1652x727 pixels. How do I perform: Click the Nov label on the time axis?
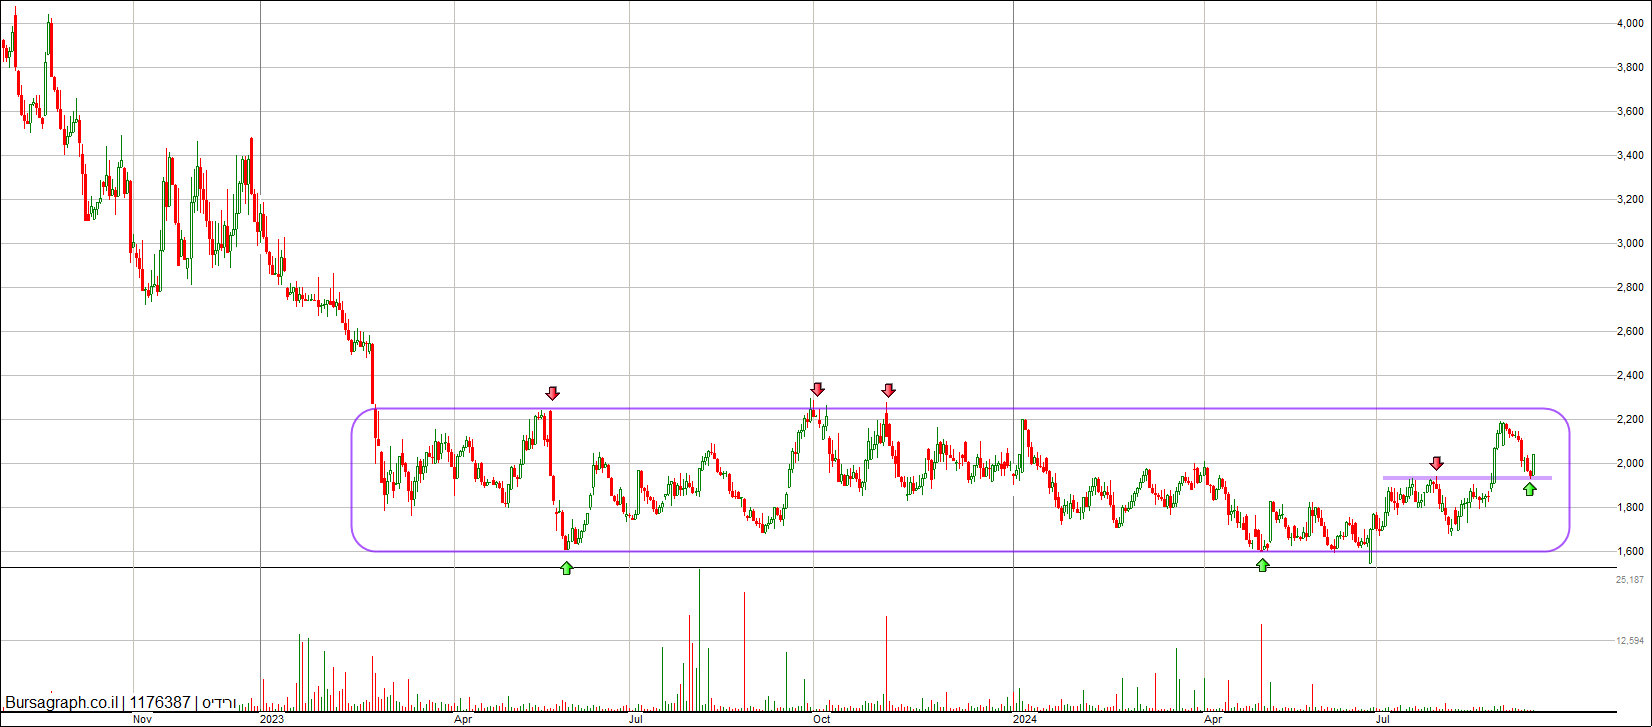point(142,719)
